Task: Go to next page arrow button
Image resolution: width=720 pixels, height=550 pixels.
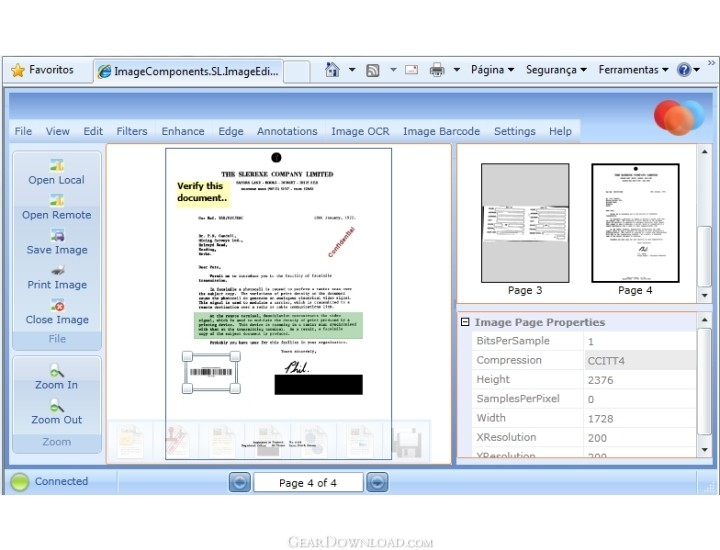Action: pos(377,483)
